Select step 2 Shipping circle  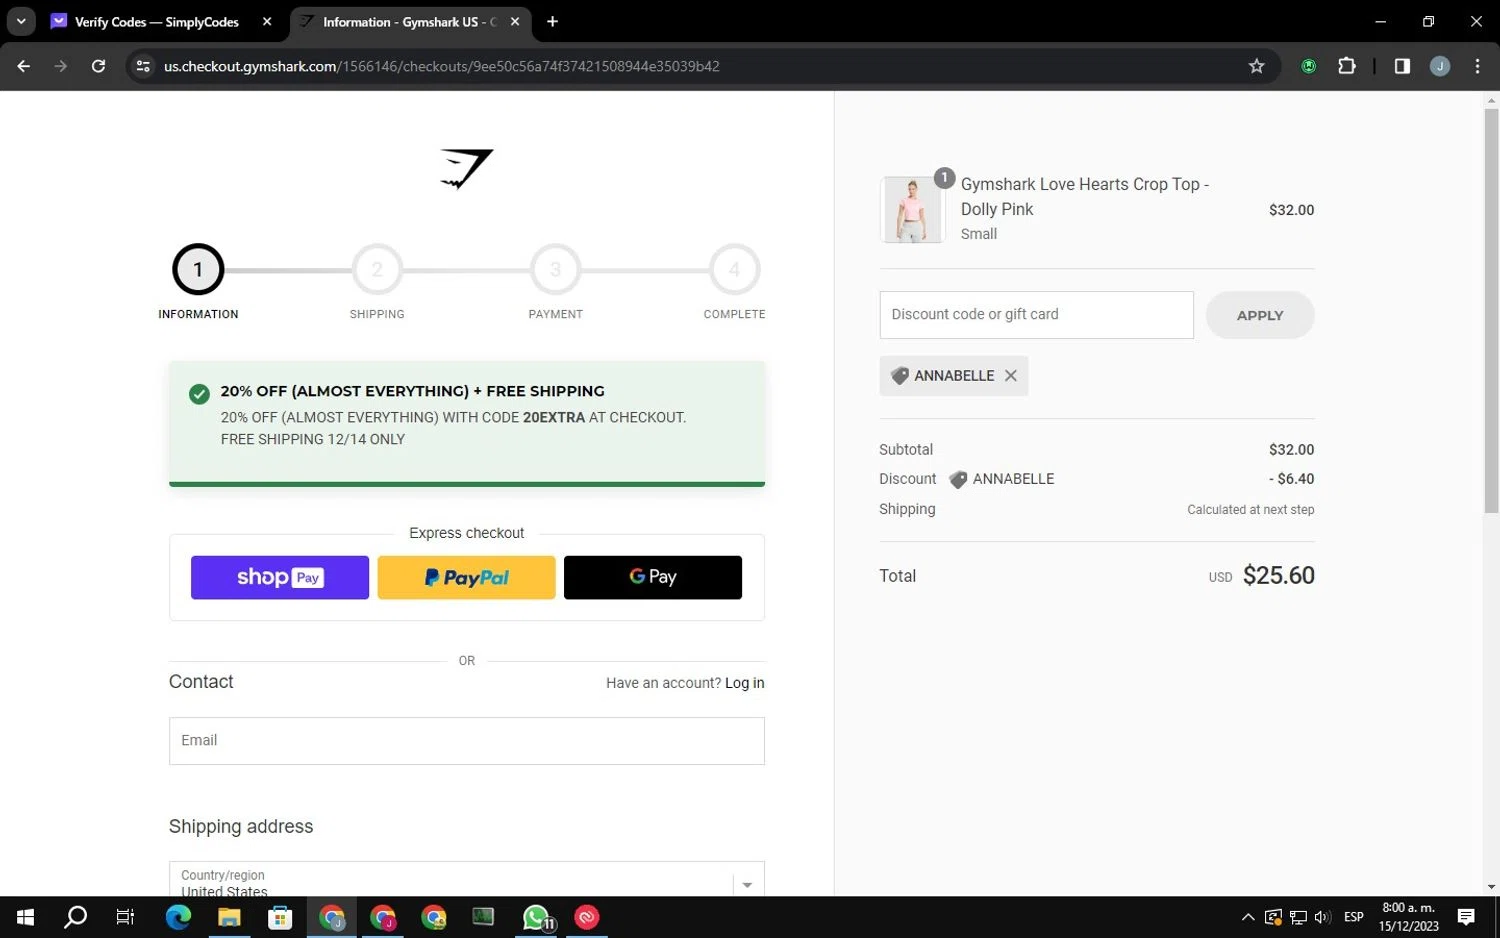377,269
